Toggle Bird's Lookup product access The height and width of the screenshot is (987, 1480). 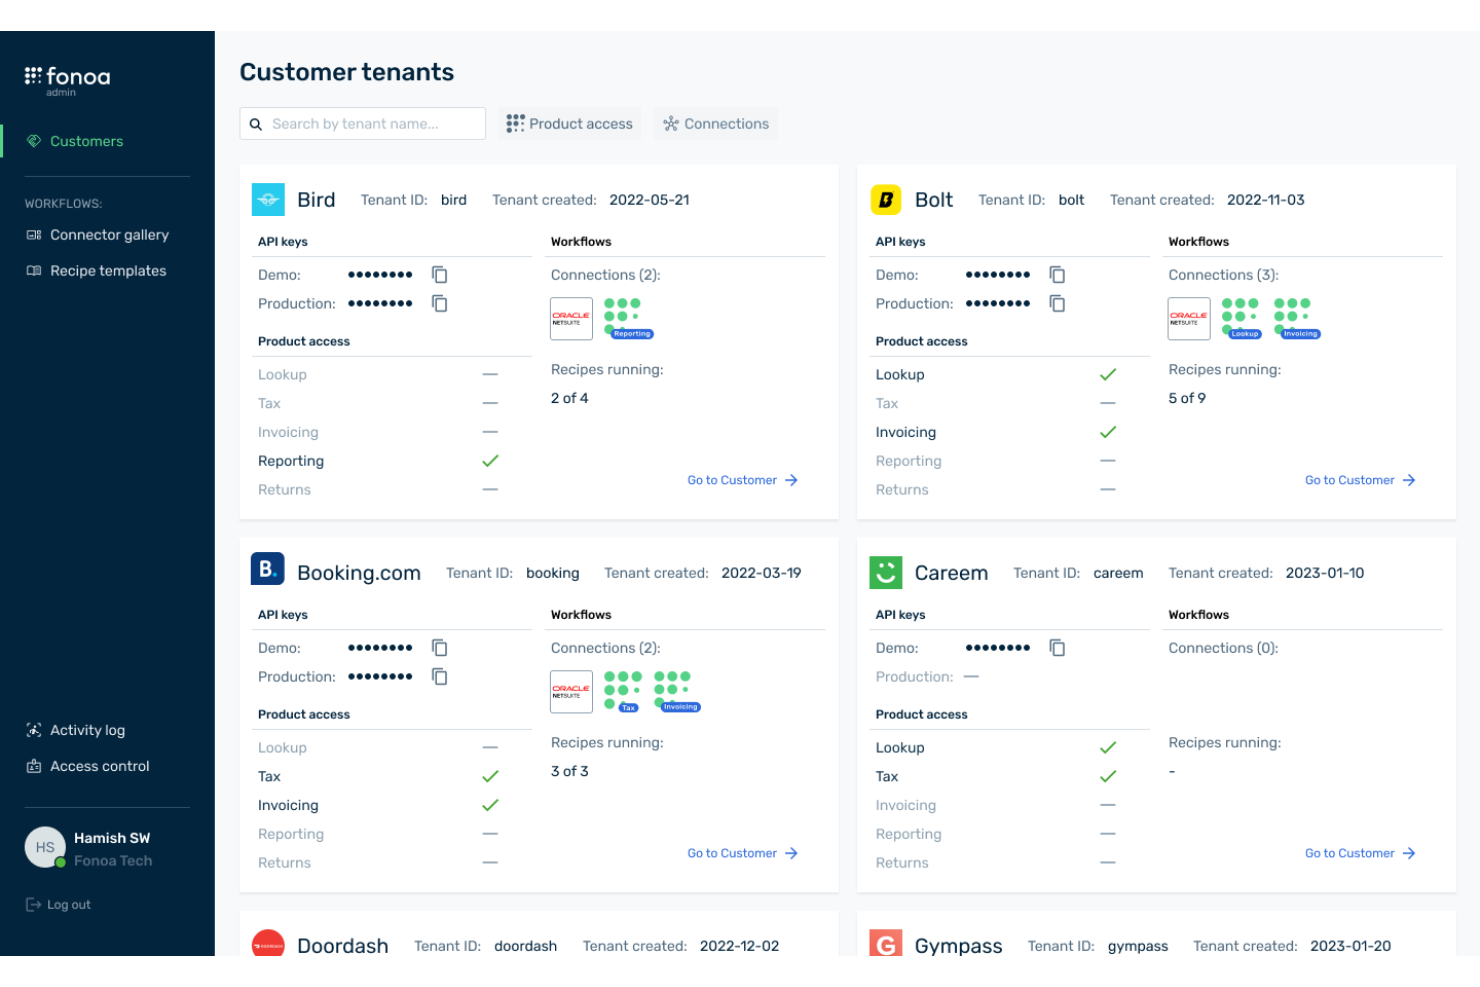490,374
